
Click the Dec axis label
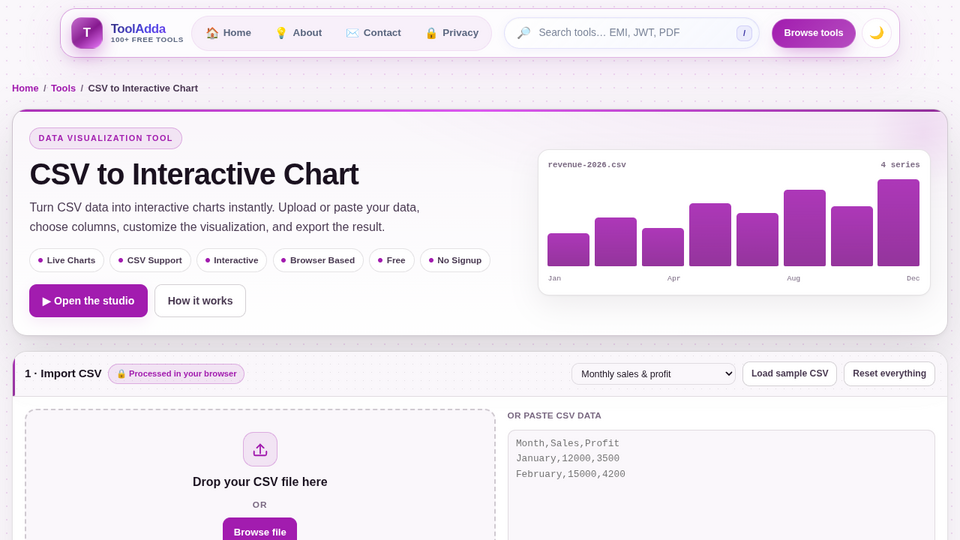tap(913, 278)
